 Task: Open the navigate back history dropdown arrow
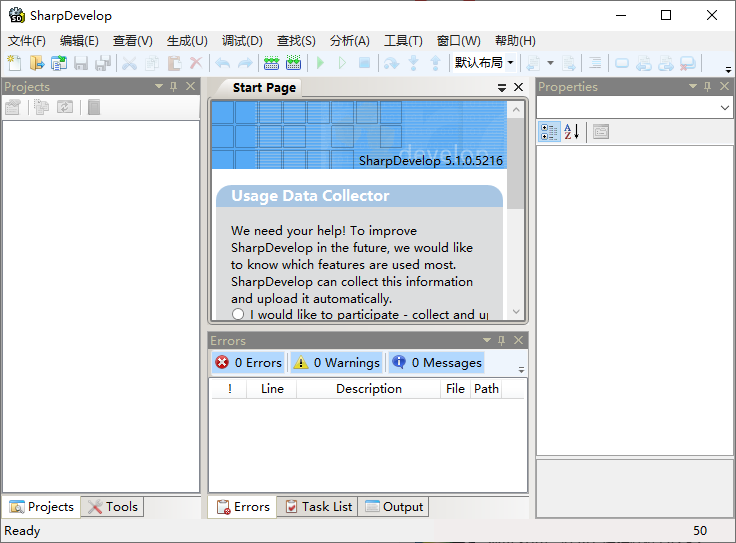tap(551, 62)
